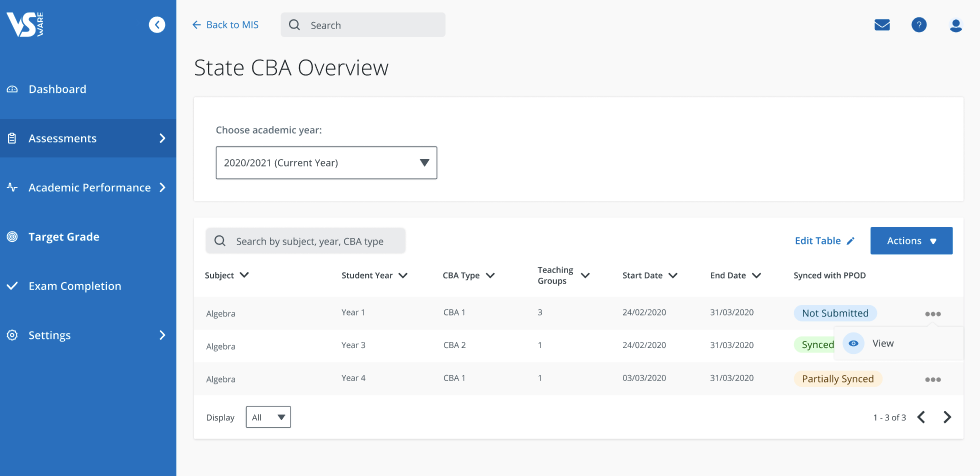Click the Not Submitted status badge
This screenshot has height=476, width=980.
835,313
